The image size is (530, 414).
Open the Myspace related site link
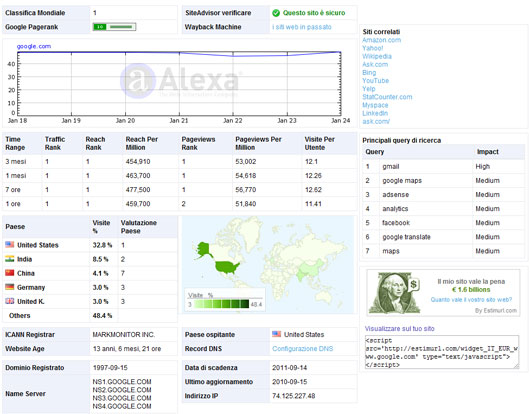coord(375,105)
